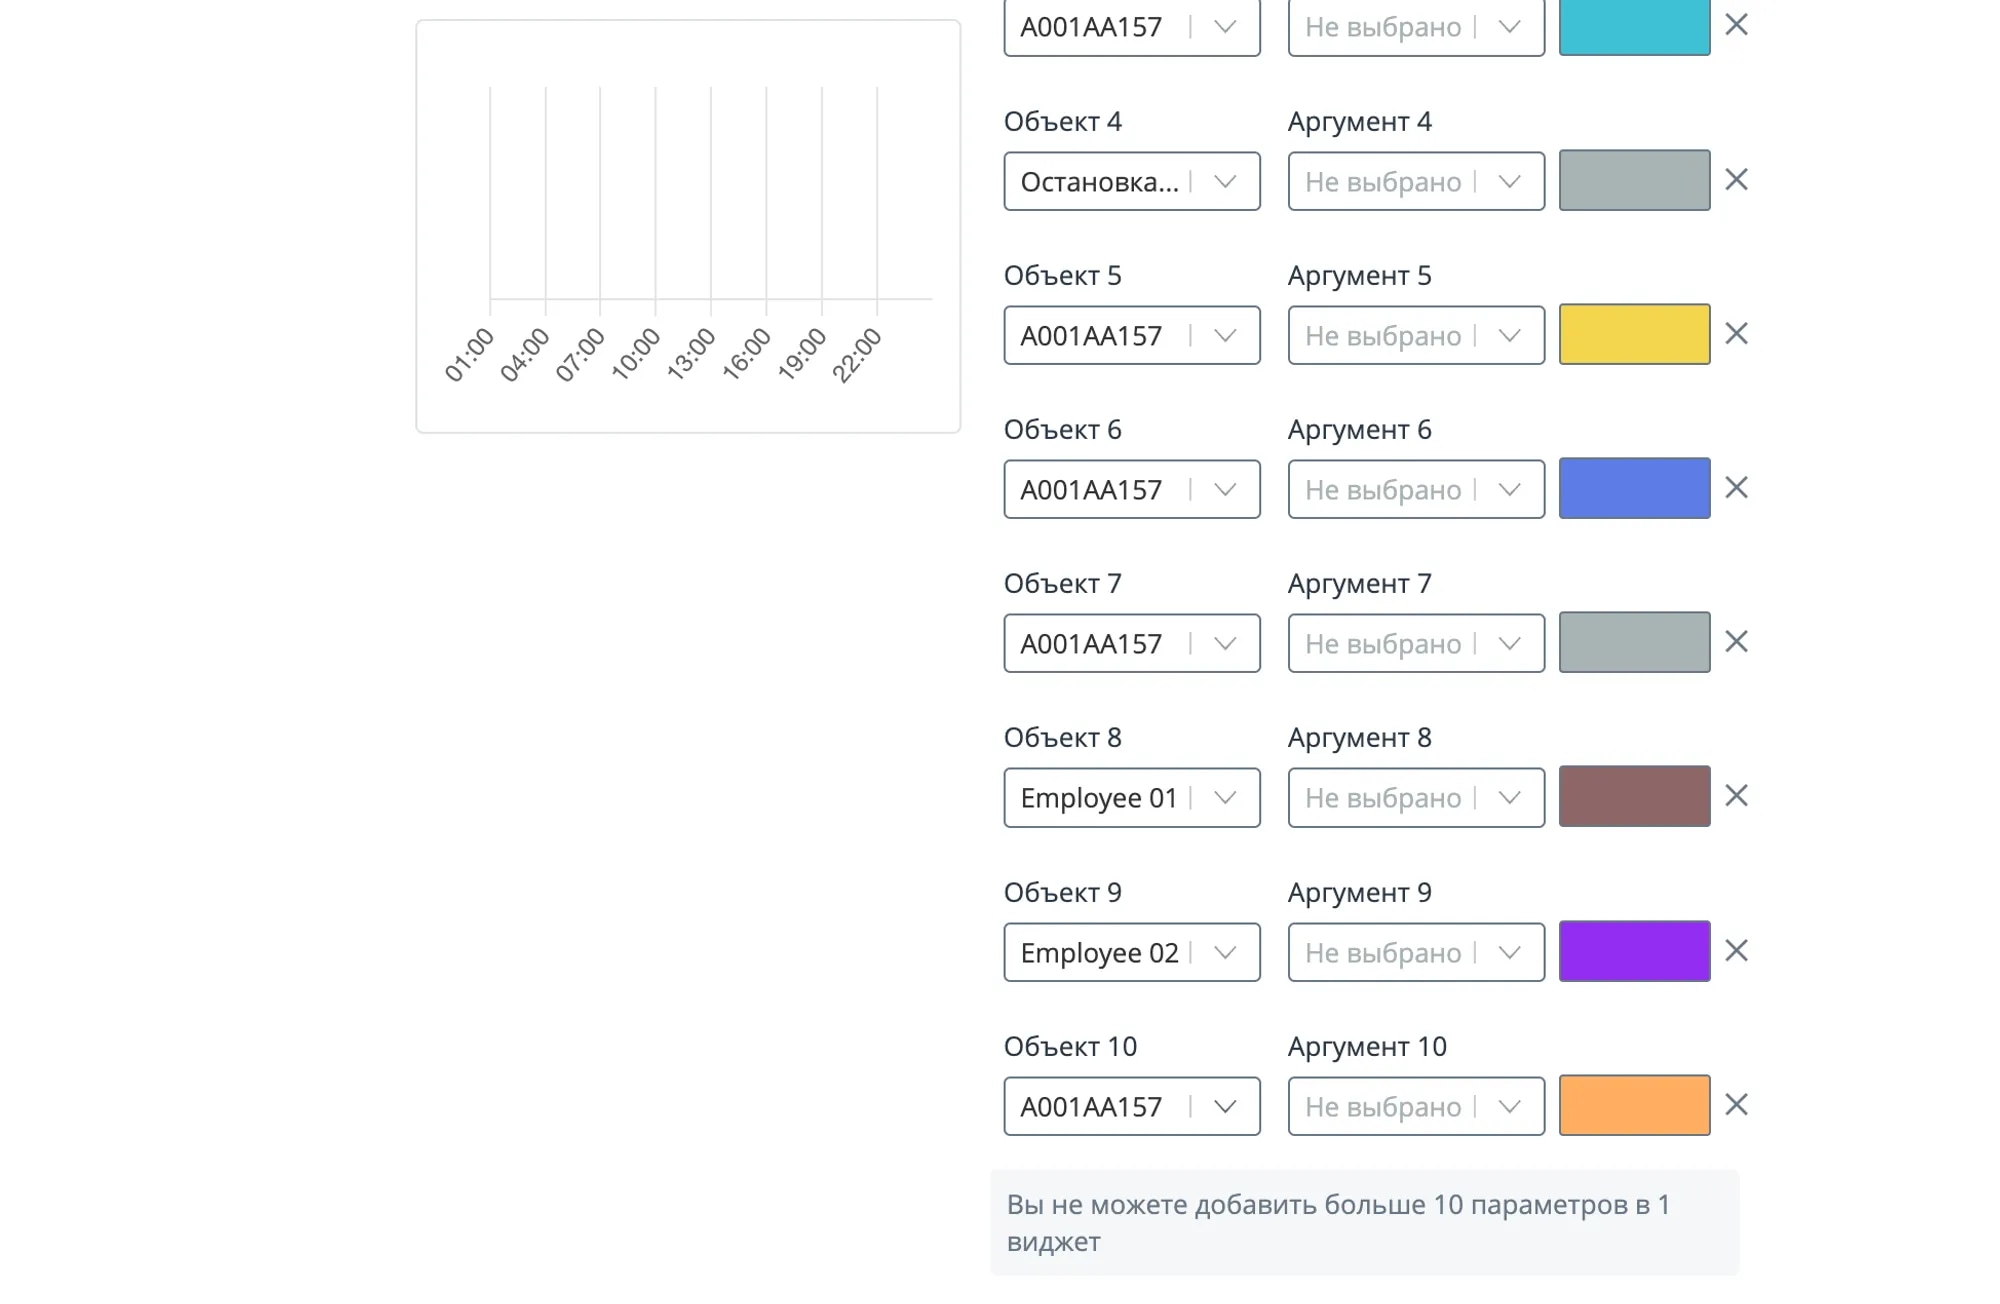2000x1304 pixels.
Task: Remove the topmost row with cyan swatch
Action: [x=1736, y=25]
